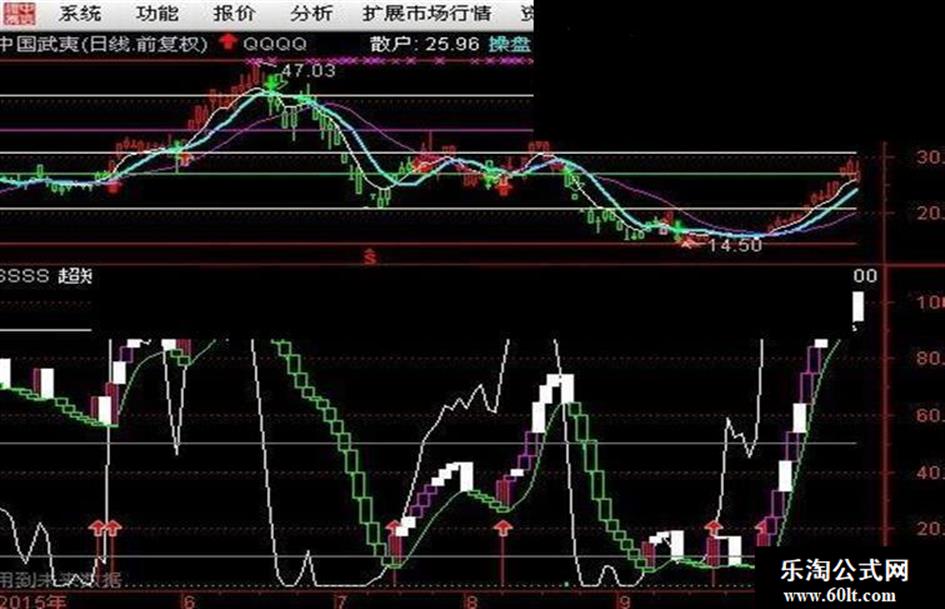Screen dimensions: 945x609
Task: Click the double red arrows near chart left
Action: point(105,529)
